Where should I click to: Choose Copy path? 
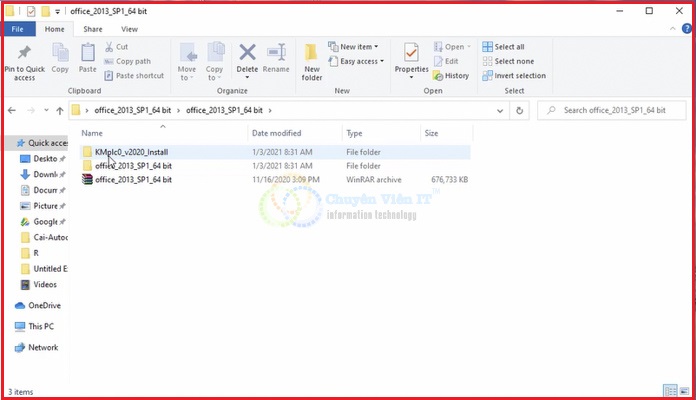coord(127,61)
